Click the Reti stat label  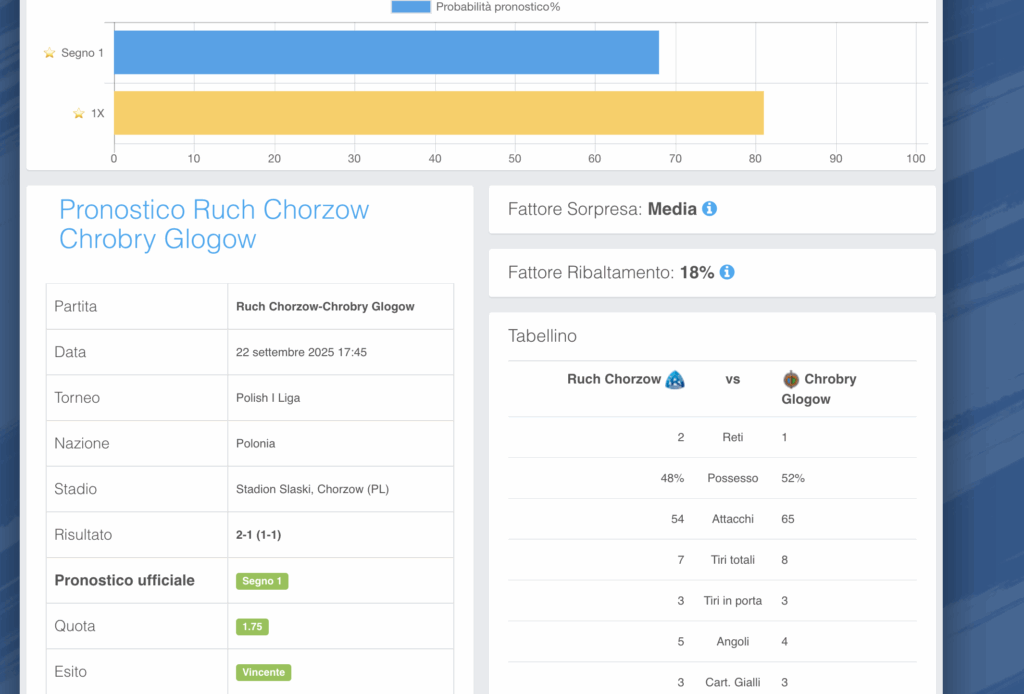click(x=733, y=437)
